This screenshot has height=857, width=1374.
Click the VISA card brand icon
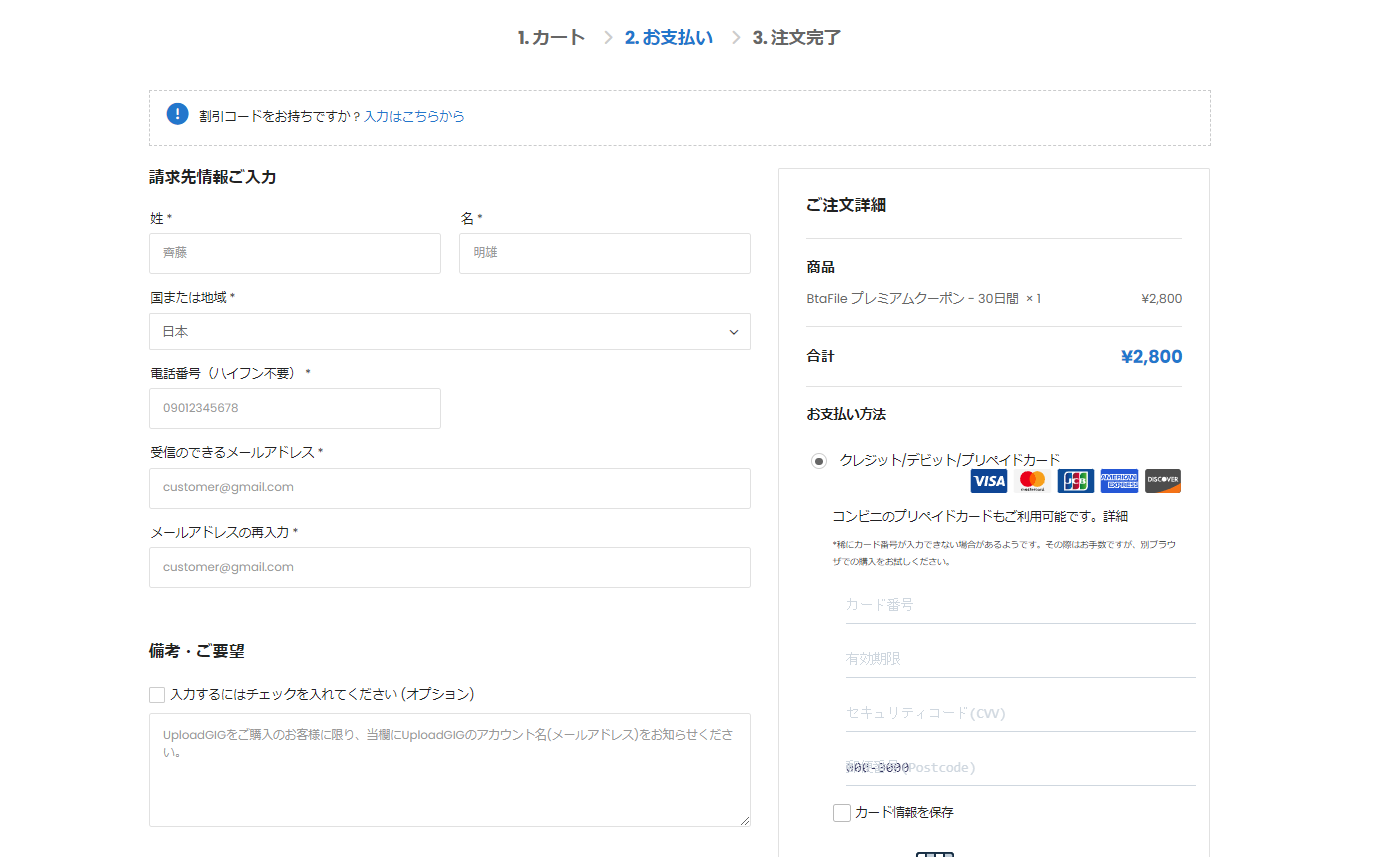click(x=988, y=481)
